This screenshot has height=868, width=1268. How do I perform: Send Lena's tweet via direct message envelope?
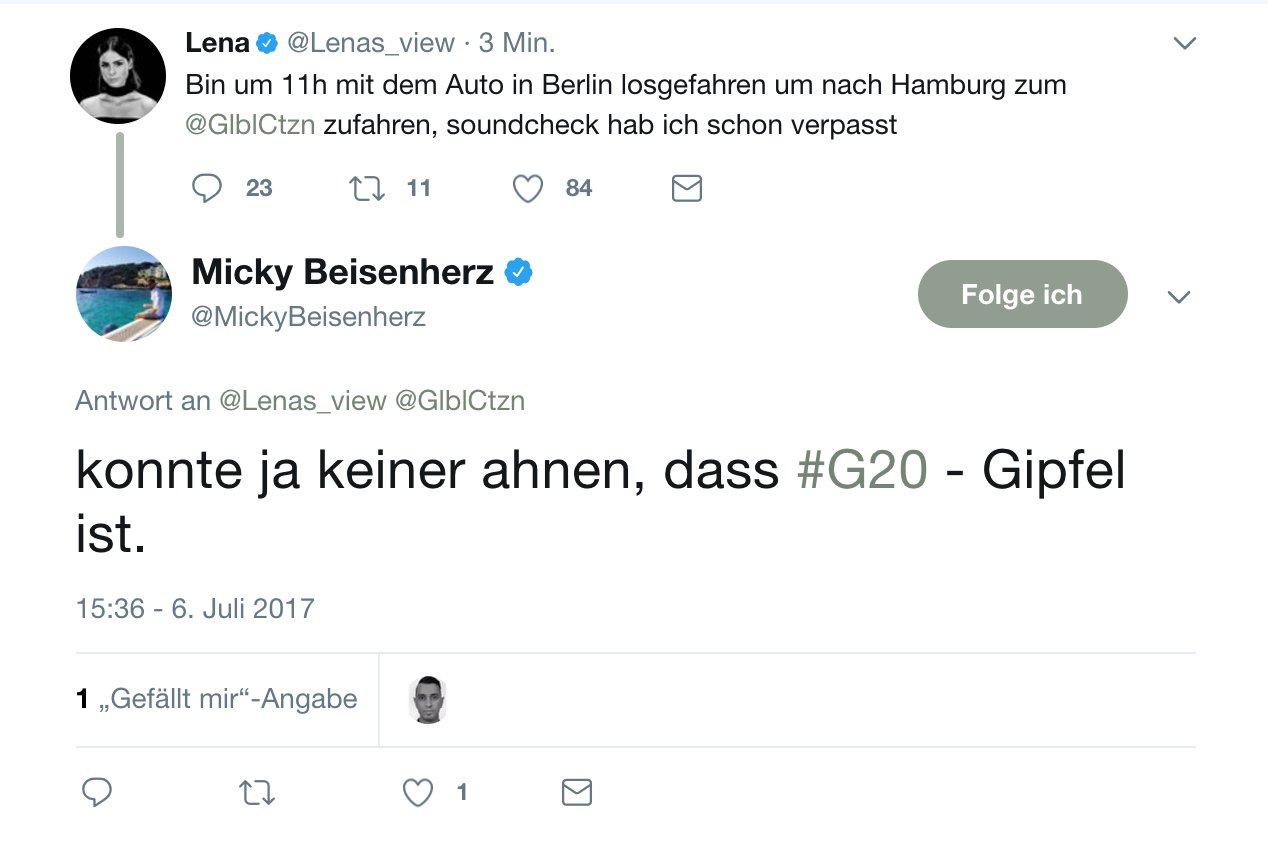[686, 188]
